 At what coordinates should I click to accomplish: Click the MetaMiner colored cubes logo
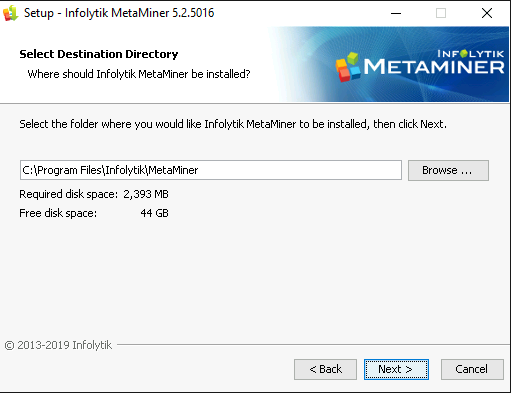tap(348, 67)
